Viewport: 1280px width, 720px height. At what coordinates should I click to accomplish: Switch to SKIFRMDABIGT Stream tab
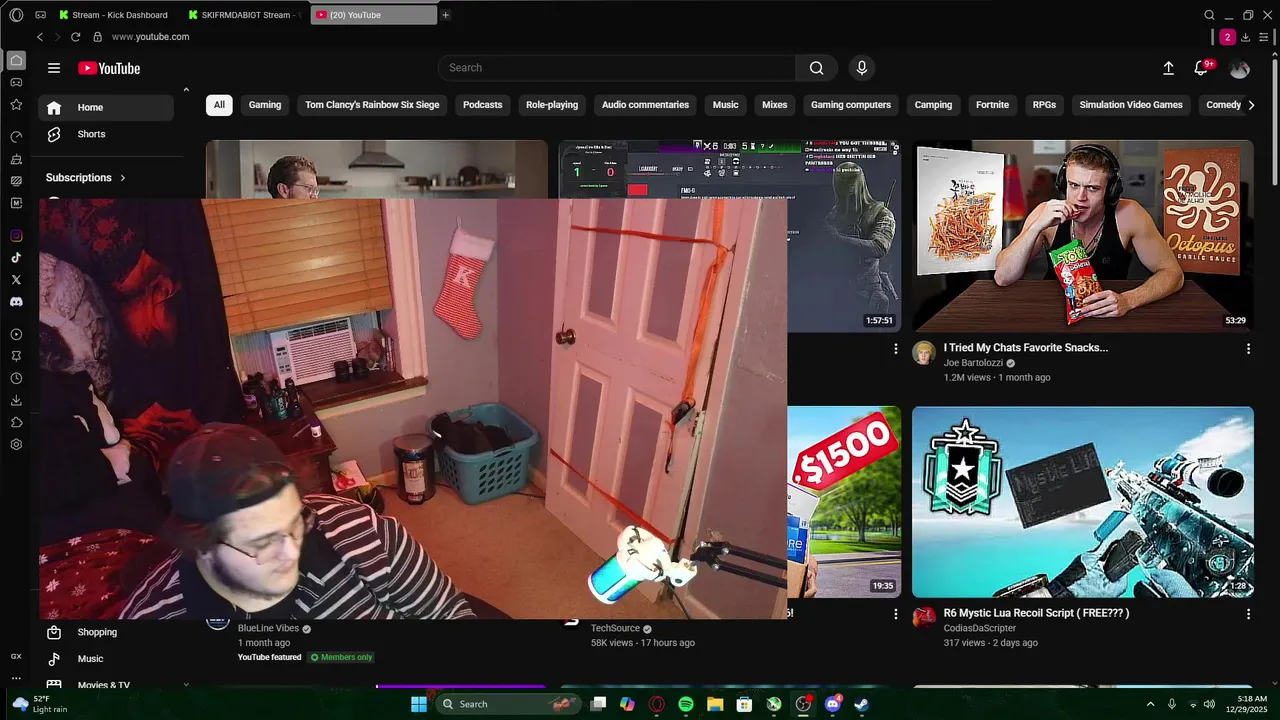tap(246, 15)
